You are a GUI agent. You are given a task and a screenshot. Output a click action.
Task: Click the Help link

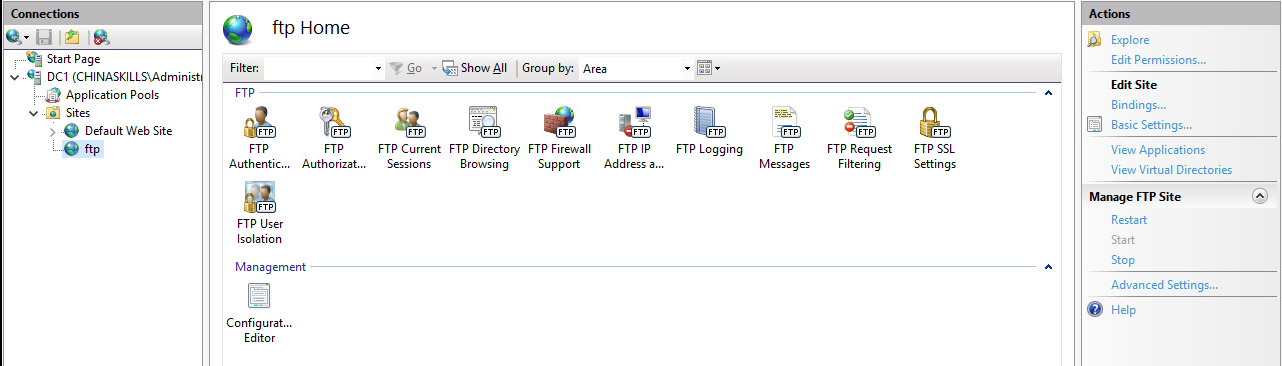[1123, 310]
